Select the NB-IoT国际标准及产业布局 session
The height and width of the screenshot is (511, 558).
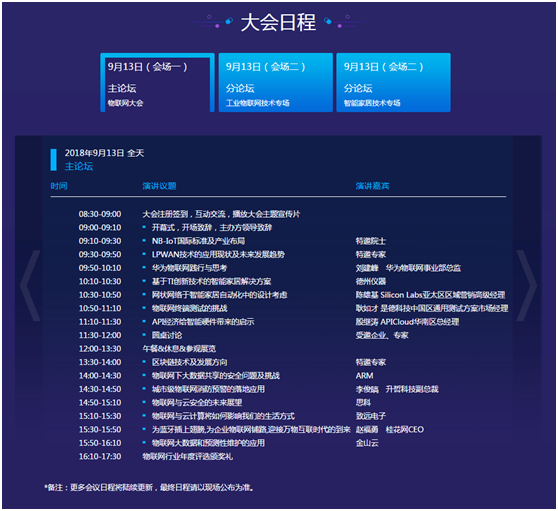tap(198, 241)
